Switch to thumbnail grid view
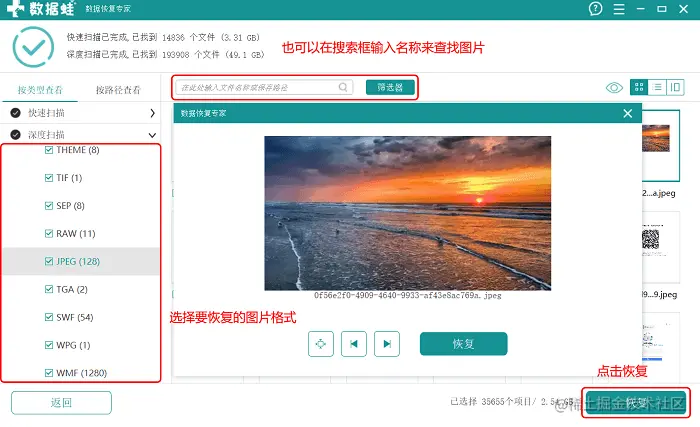 pos(639,87)
